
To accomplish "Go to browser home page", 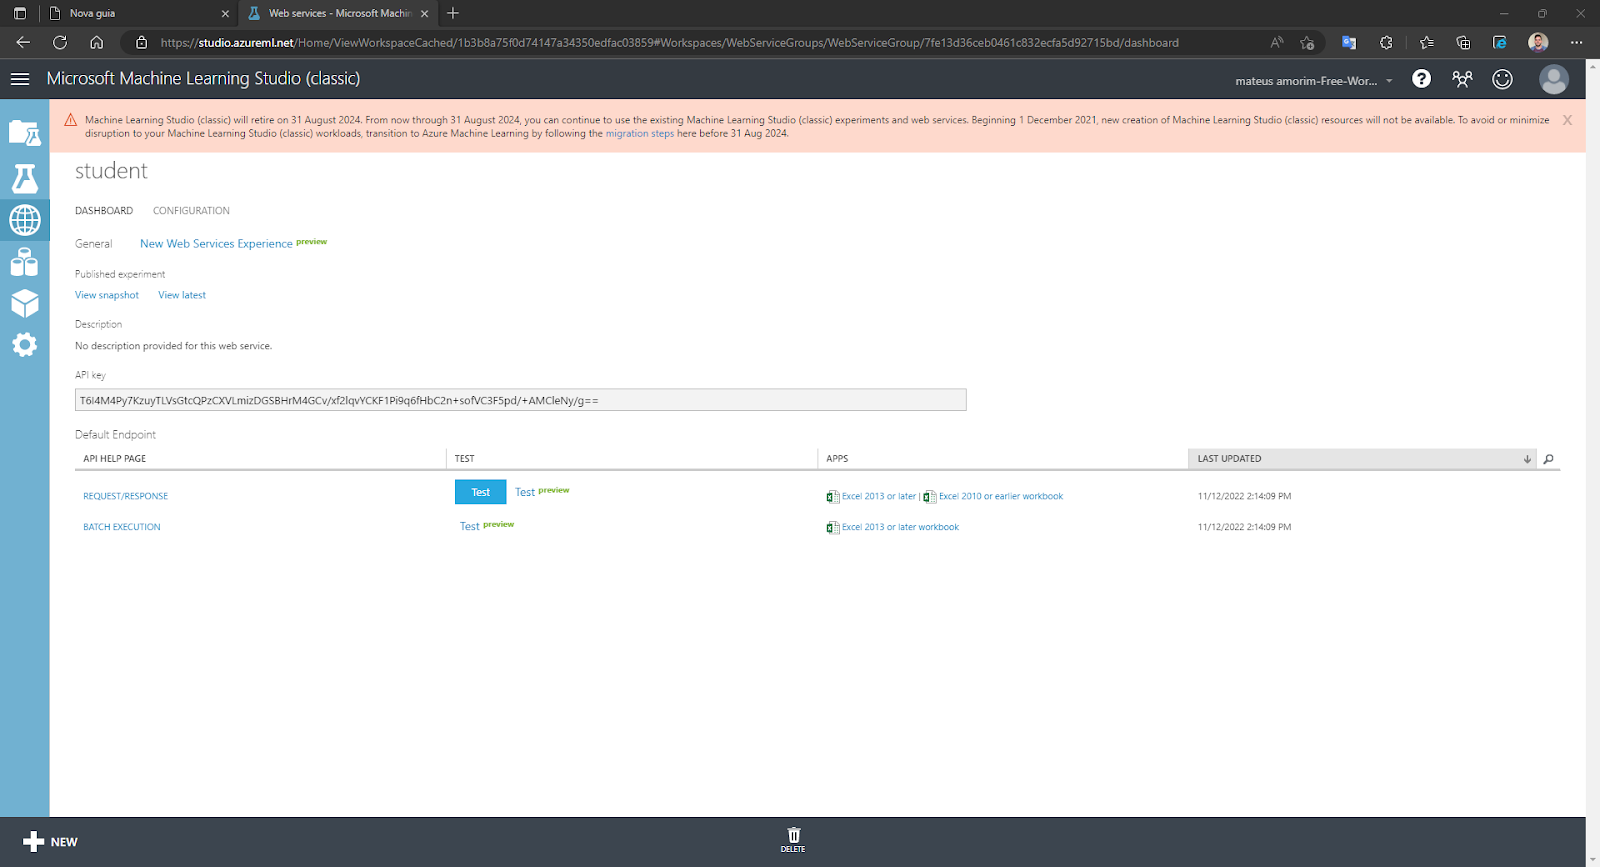I will [96, 42].
